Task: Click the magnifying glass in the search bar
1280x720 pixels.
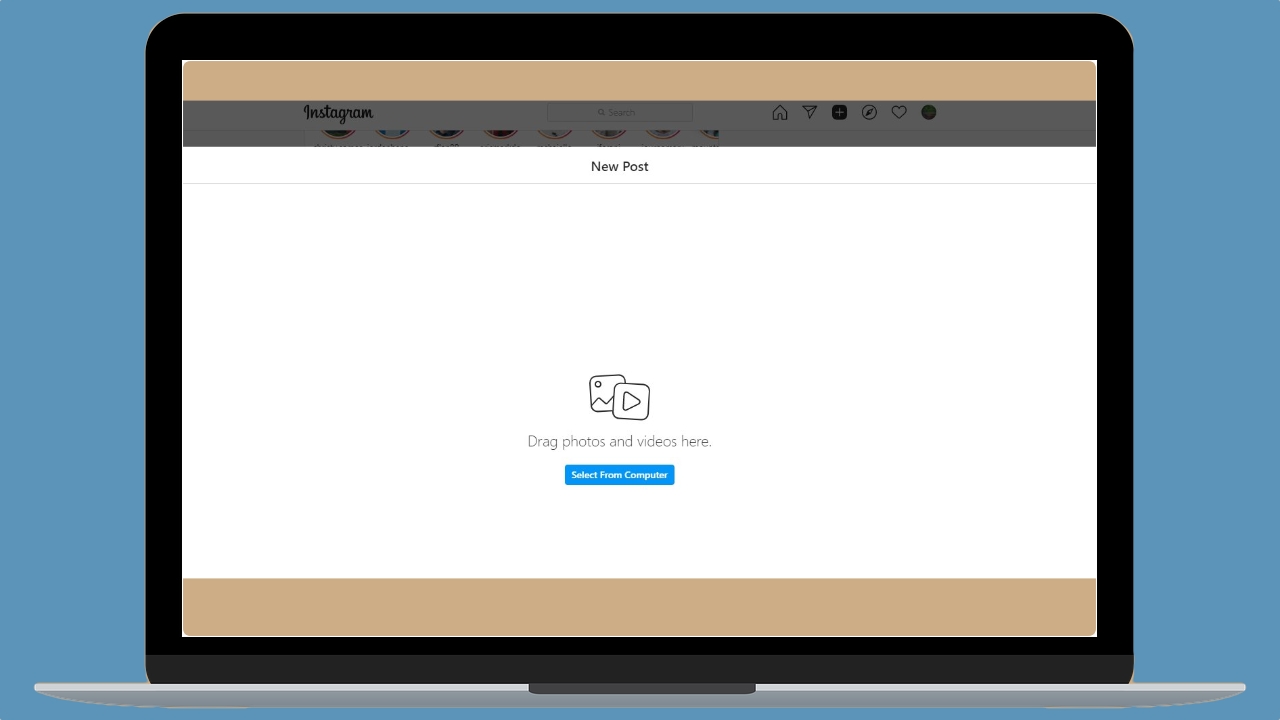Action: pos(600,112)
